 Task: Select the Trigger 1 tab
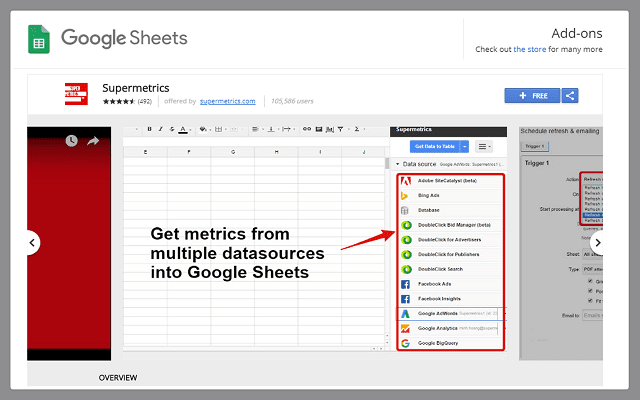(x=535, y=146)
